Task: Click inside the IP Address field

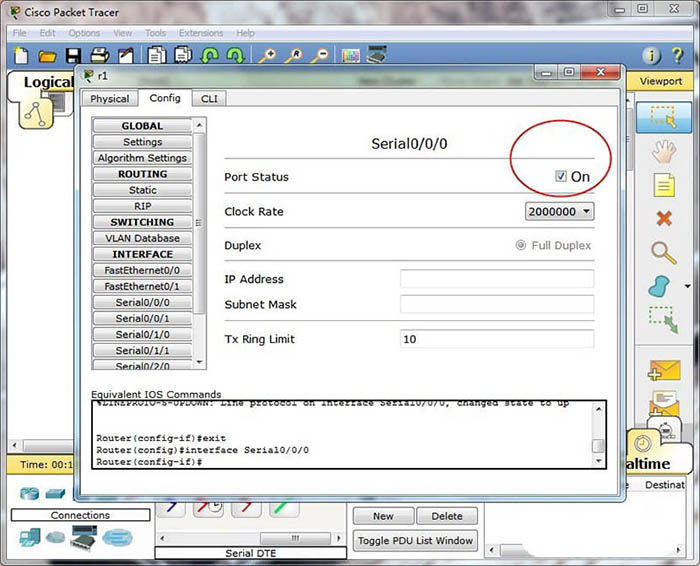Action: (497, 279)
